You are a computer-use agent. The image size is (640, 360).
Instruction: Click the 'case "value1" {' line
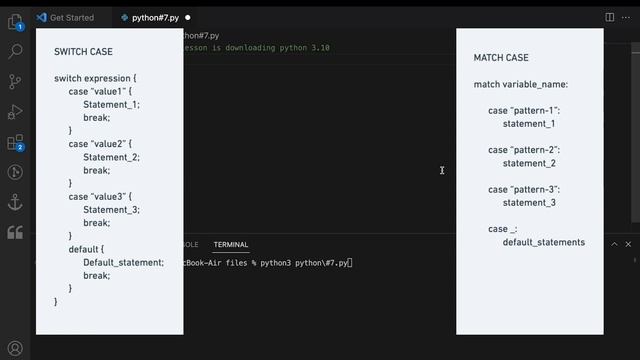100,91
